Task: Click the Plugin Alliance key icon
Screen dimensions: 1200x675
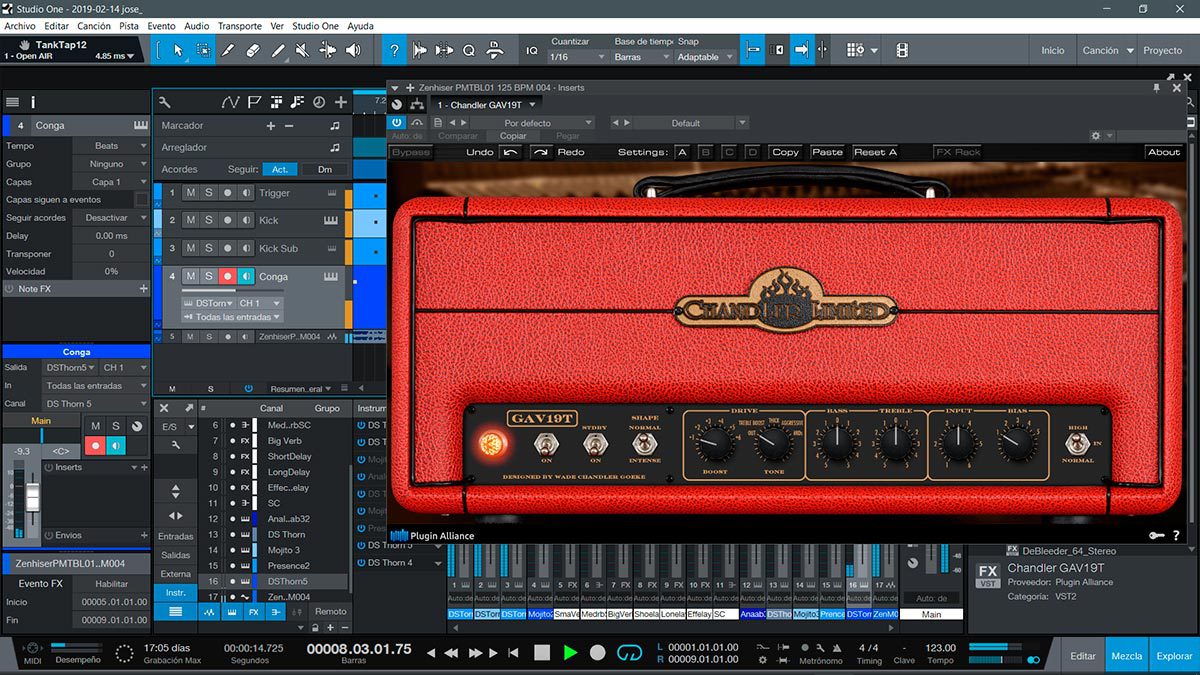Action: [1156, 535]
